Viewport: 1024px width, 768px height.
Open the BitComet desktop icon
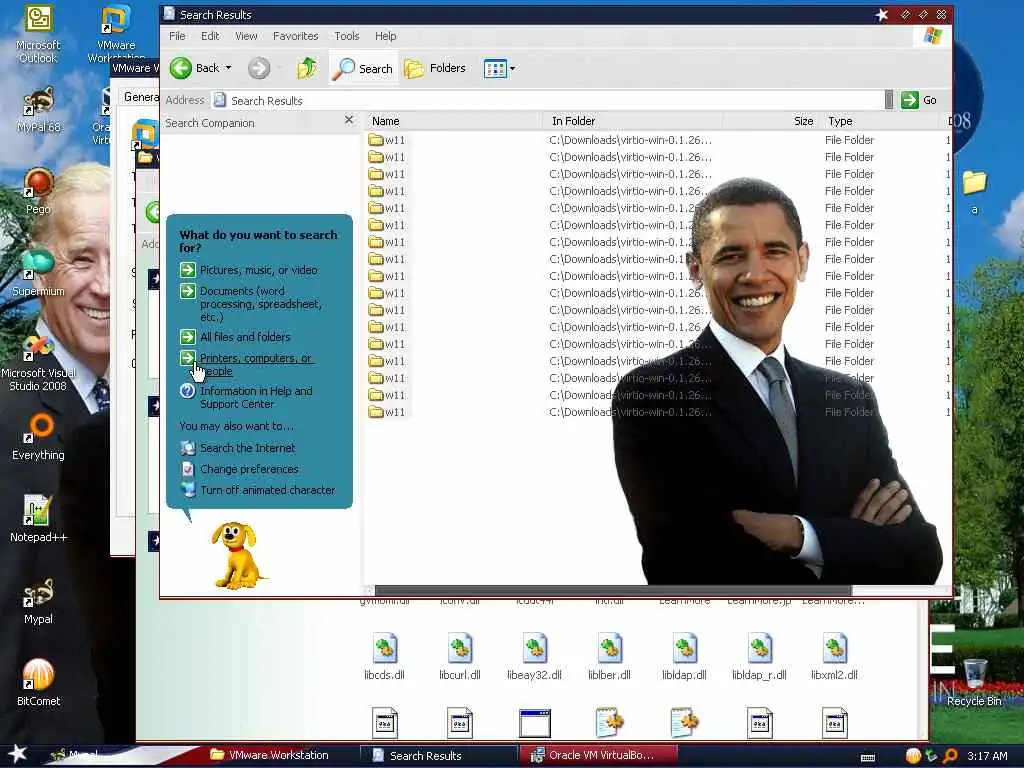tap(38, 683)
